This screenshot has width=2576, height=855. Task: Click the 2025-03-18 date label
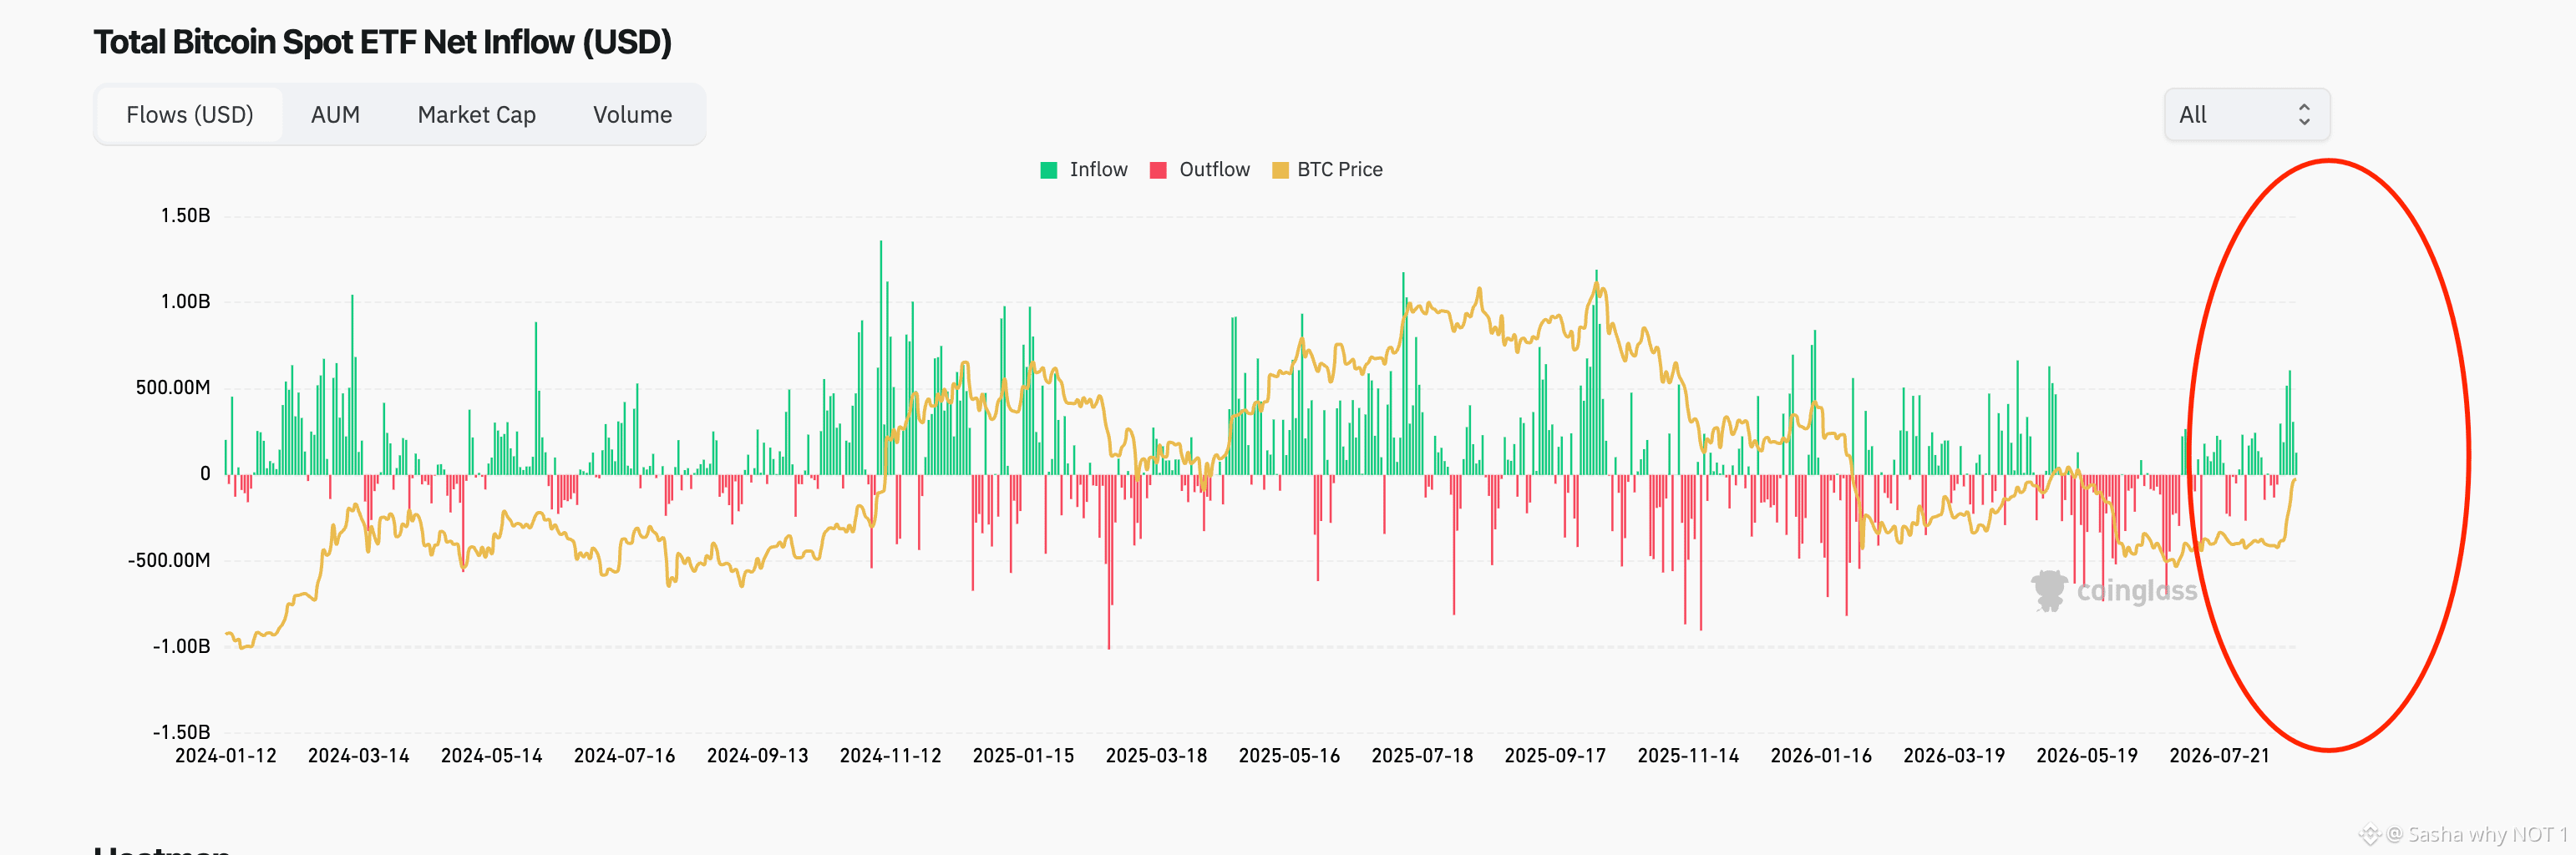tap(1157, 756)
